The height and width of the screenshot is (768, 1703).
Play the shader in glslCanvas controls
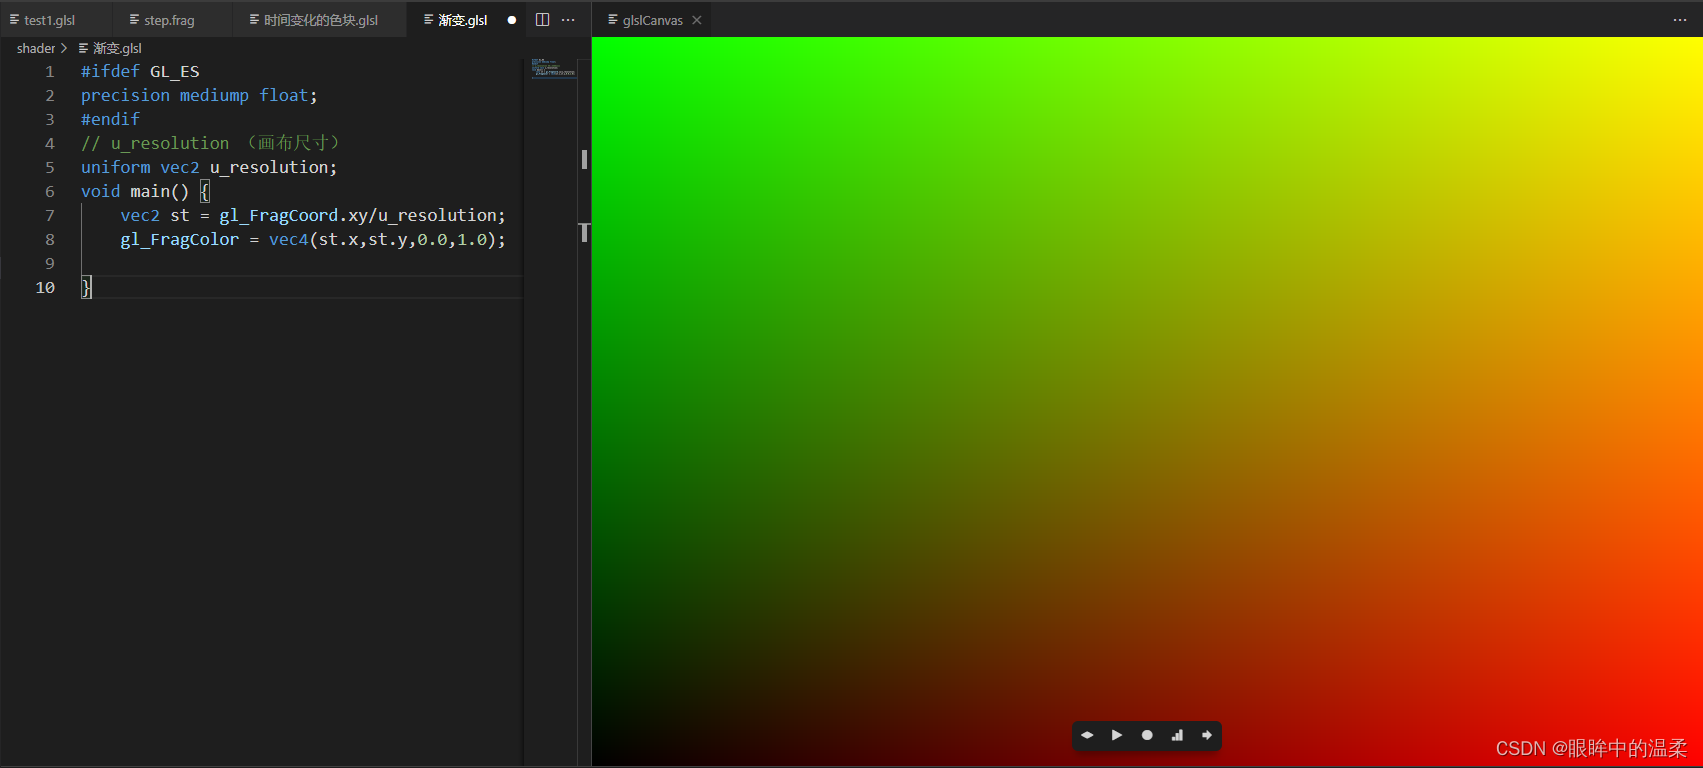click(1117, 735)
